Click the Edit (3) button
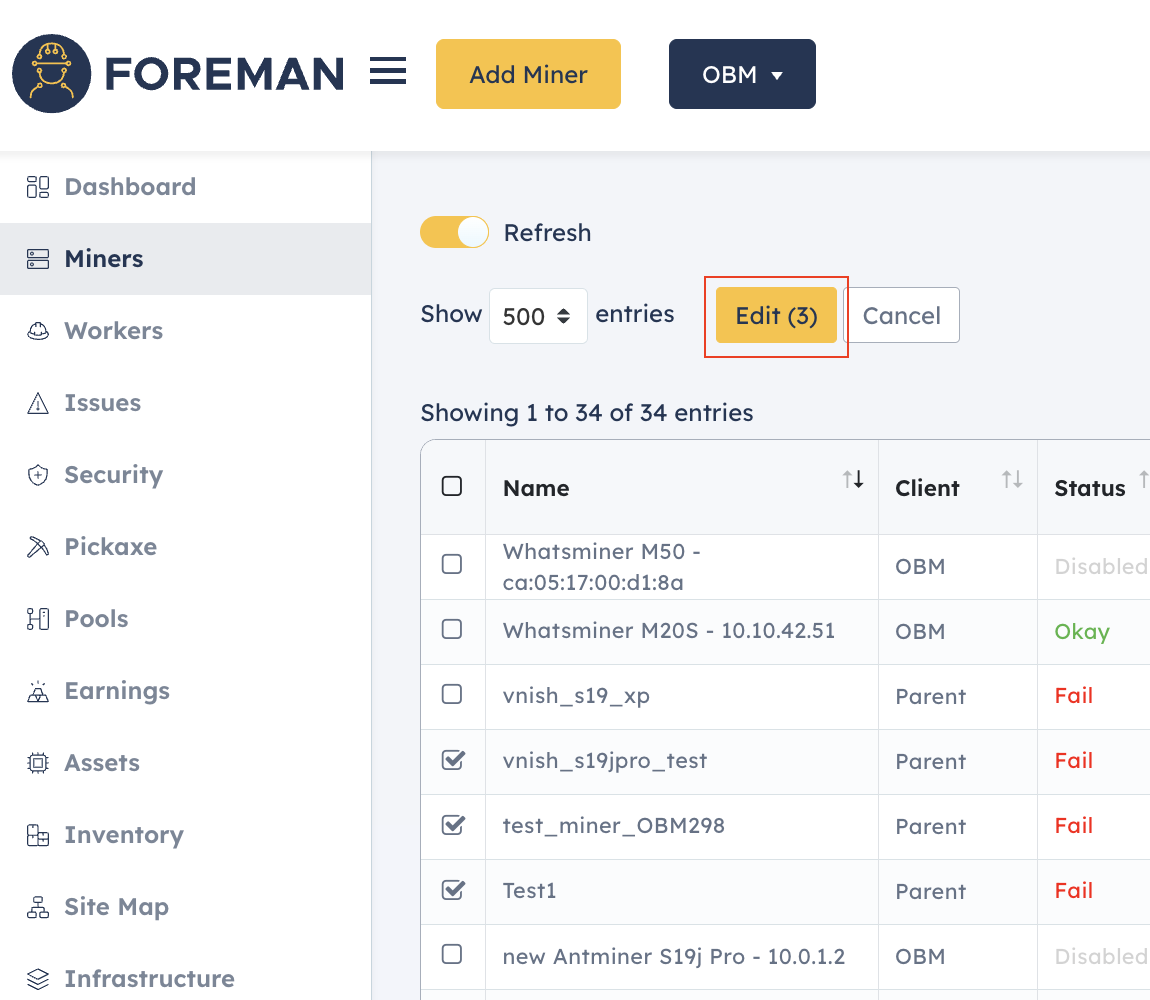1150x1000 pixels. tap(776, 315)
